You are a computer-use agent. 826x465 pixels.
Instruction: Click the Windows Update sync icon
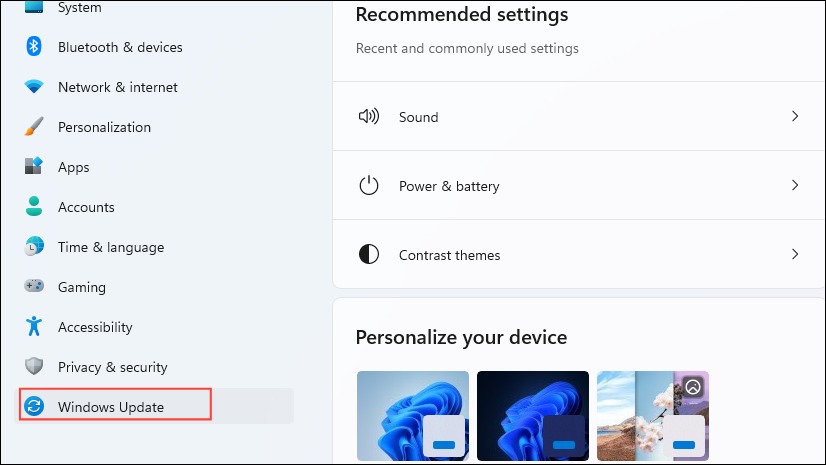coord(34,406)
